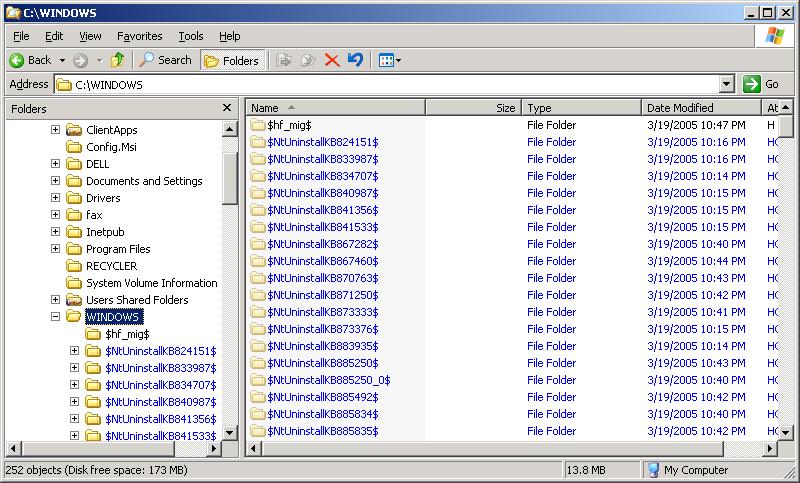Click the Move To toolbar icon
Screen dimensions: 800x483
[284, 61]
